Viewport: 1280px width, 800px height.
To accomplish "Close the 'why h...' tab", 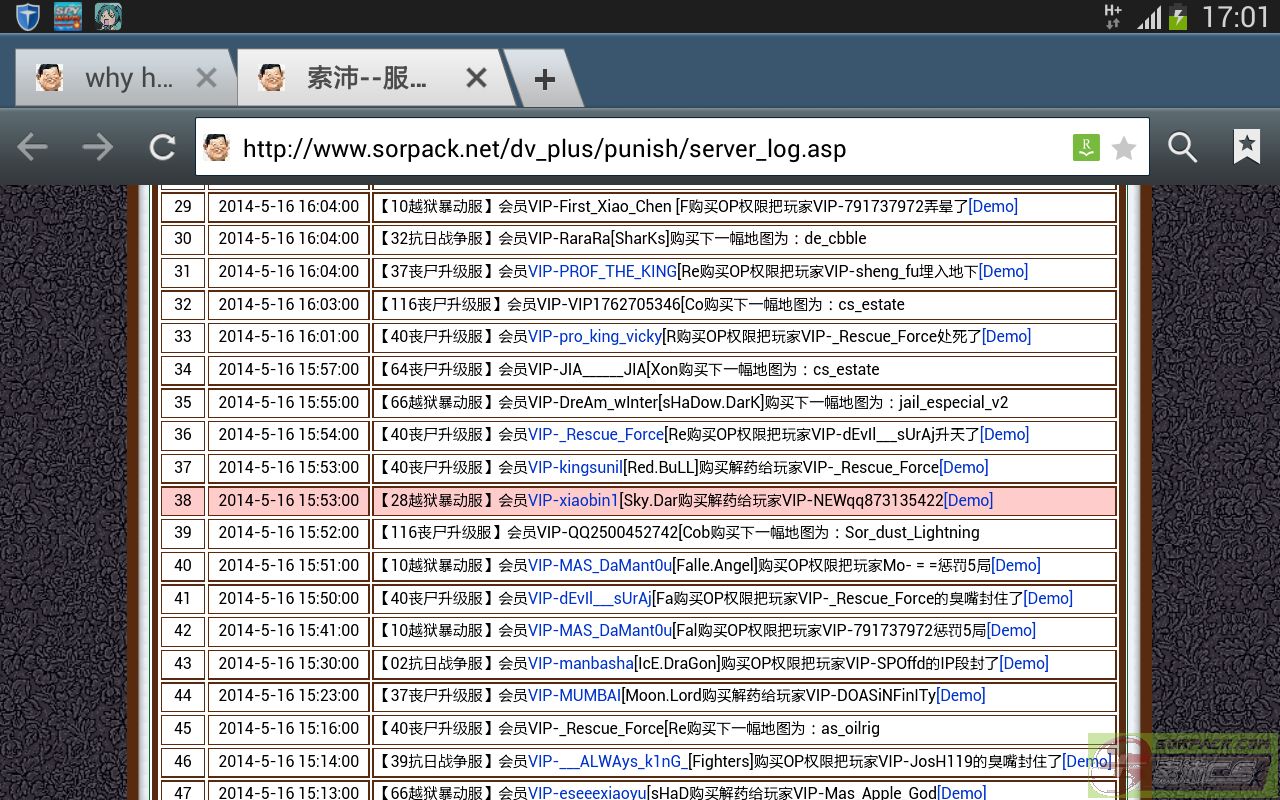I will [206, 78].
